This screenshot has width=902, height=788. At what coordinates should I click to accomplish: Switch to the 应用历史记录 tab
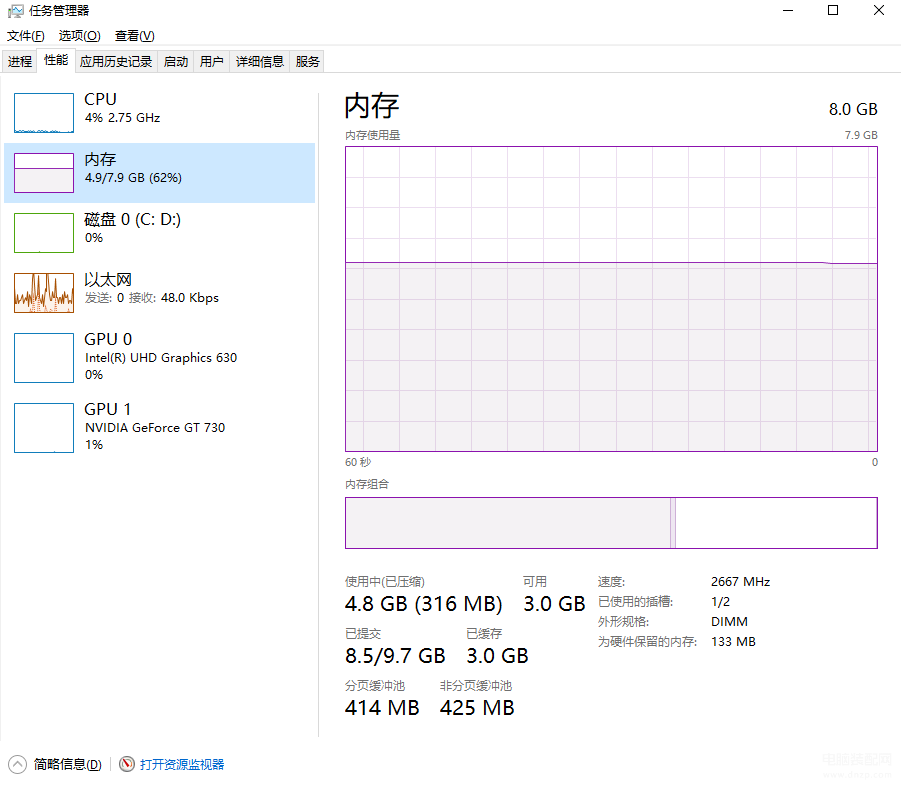[x=116, y=62]
